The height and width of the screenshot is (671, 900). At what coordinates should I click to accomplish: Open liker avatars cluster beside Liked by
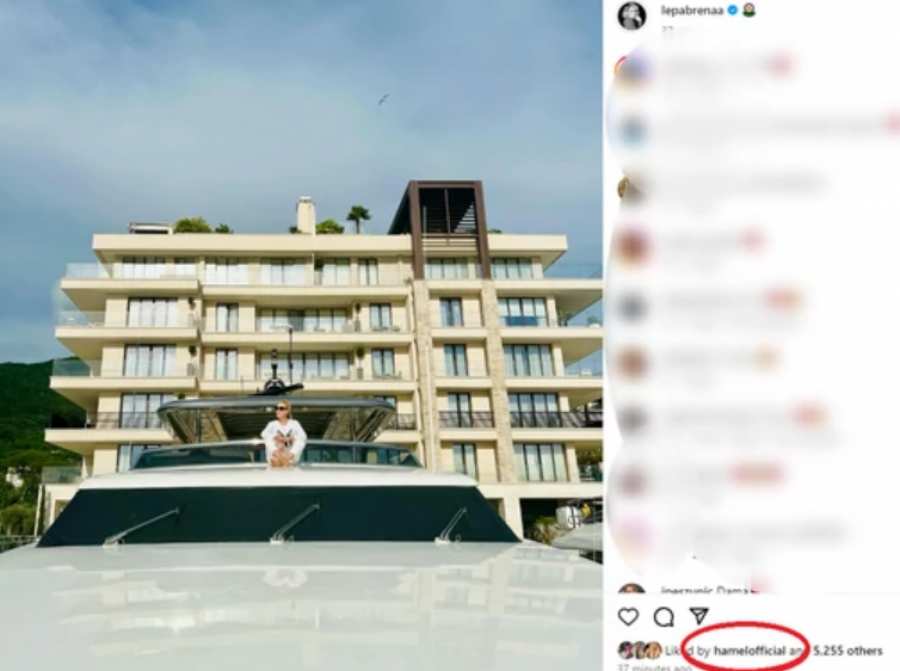pyautogui.click(x=639, y=650)
